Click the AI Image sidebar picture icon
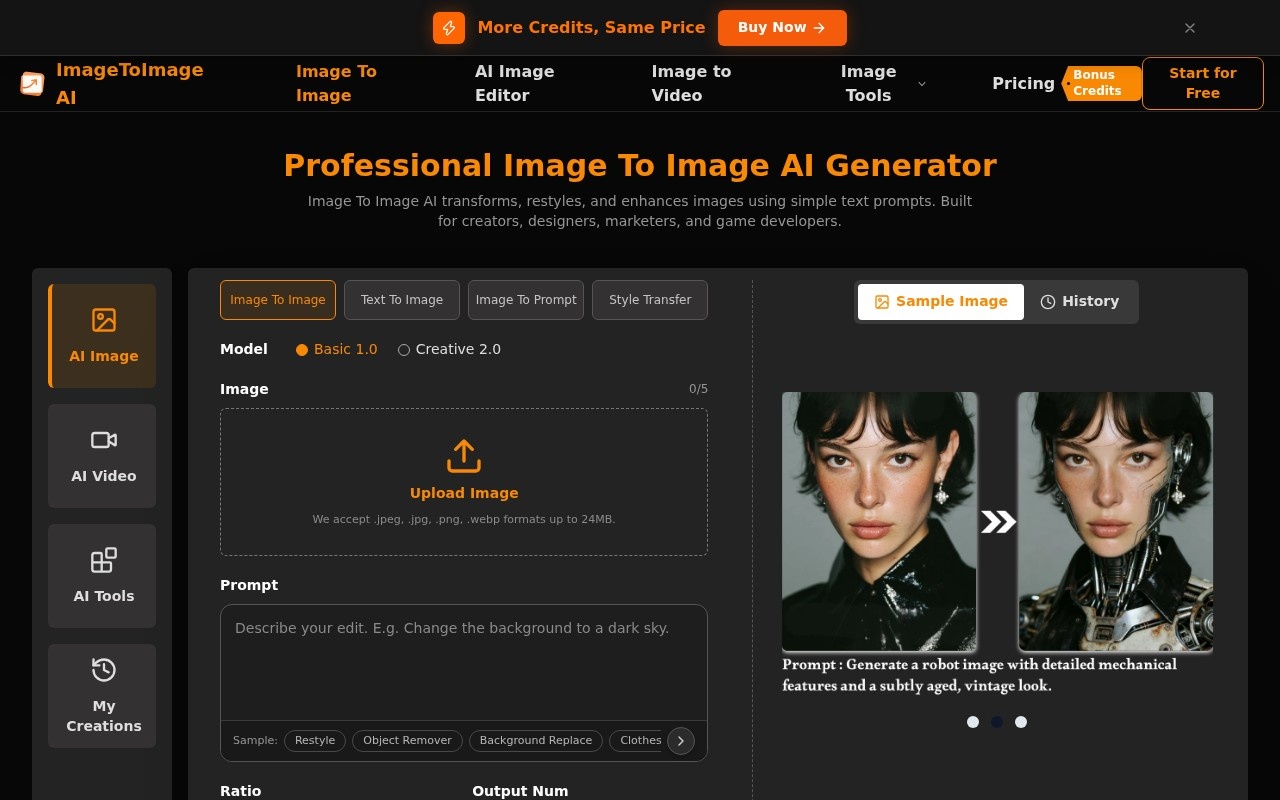 coord(104,320)
